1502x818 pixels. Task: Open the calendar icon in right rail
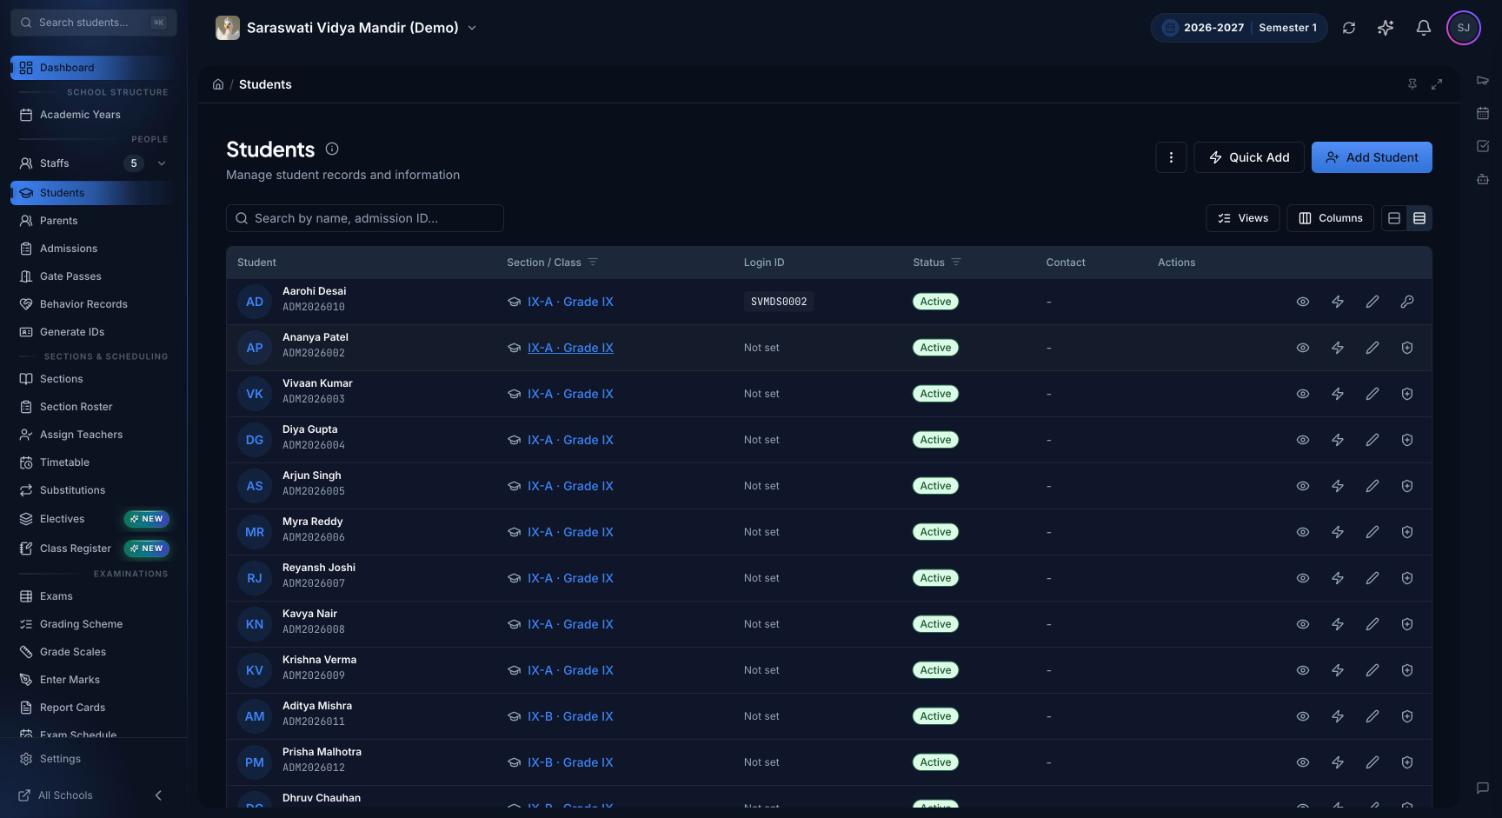1483,113
